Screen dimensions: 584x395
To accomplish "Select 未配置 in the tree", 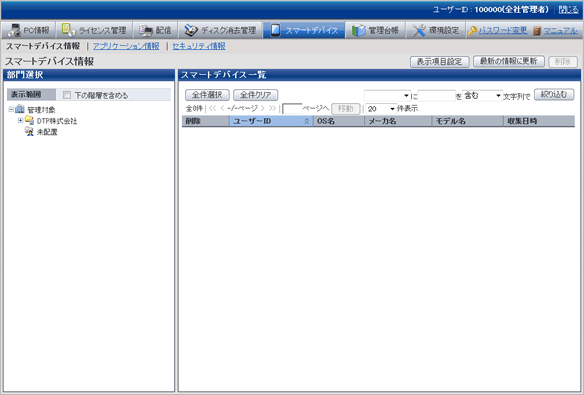I will click(47, 132).
